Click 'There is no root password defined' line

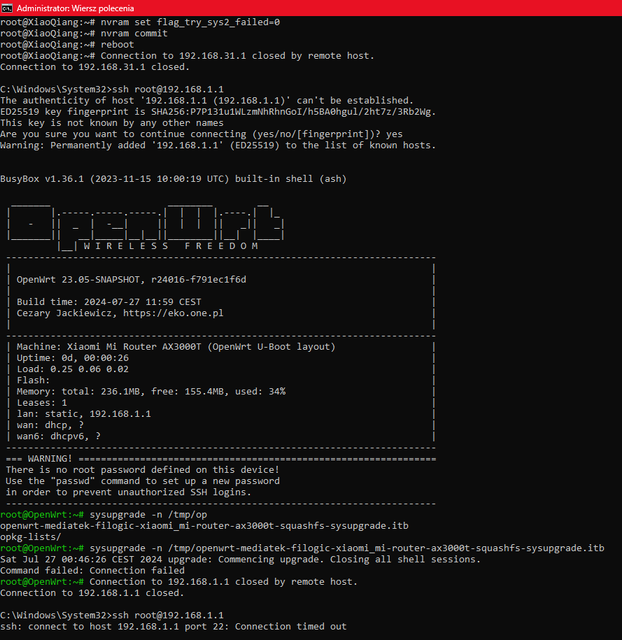(x=142, y=470)
